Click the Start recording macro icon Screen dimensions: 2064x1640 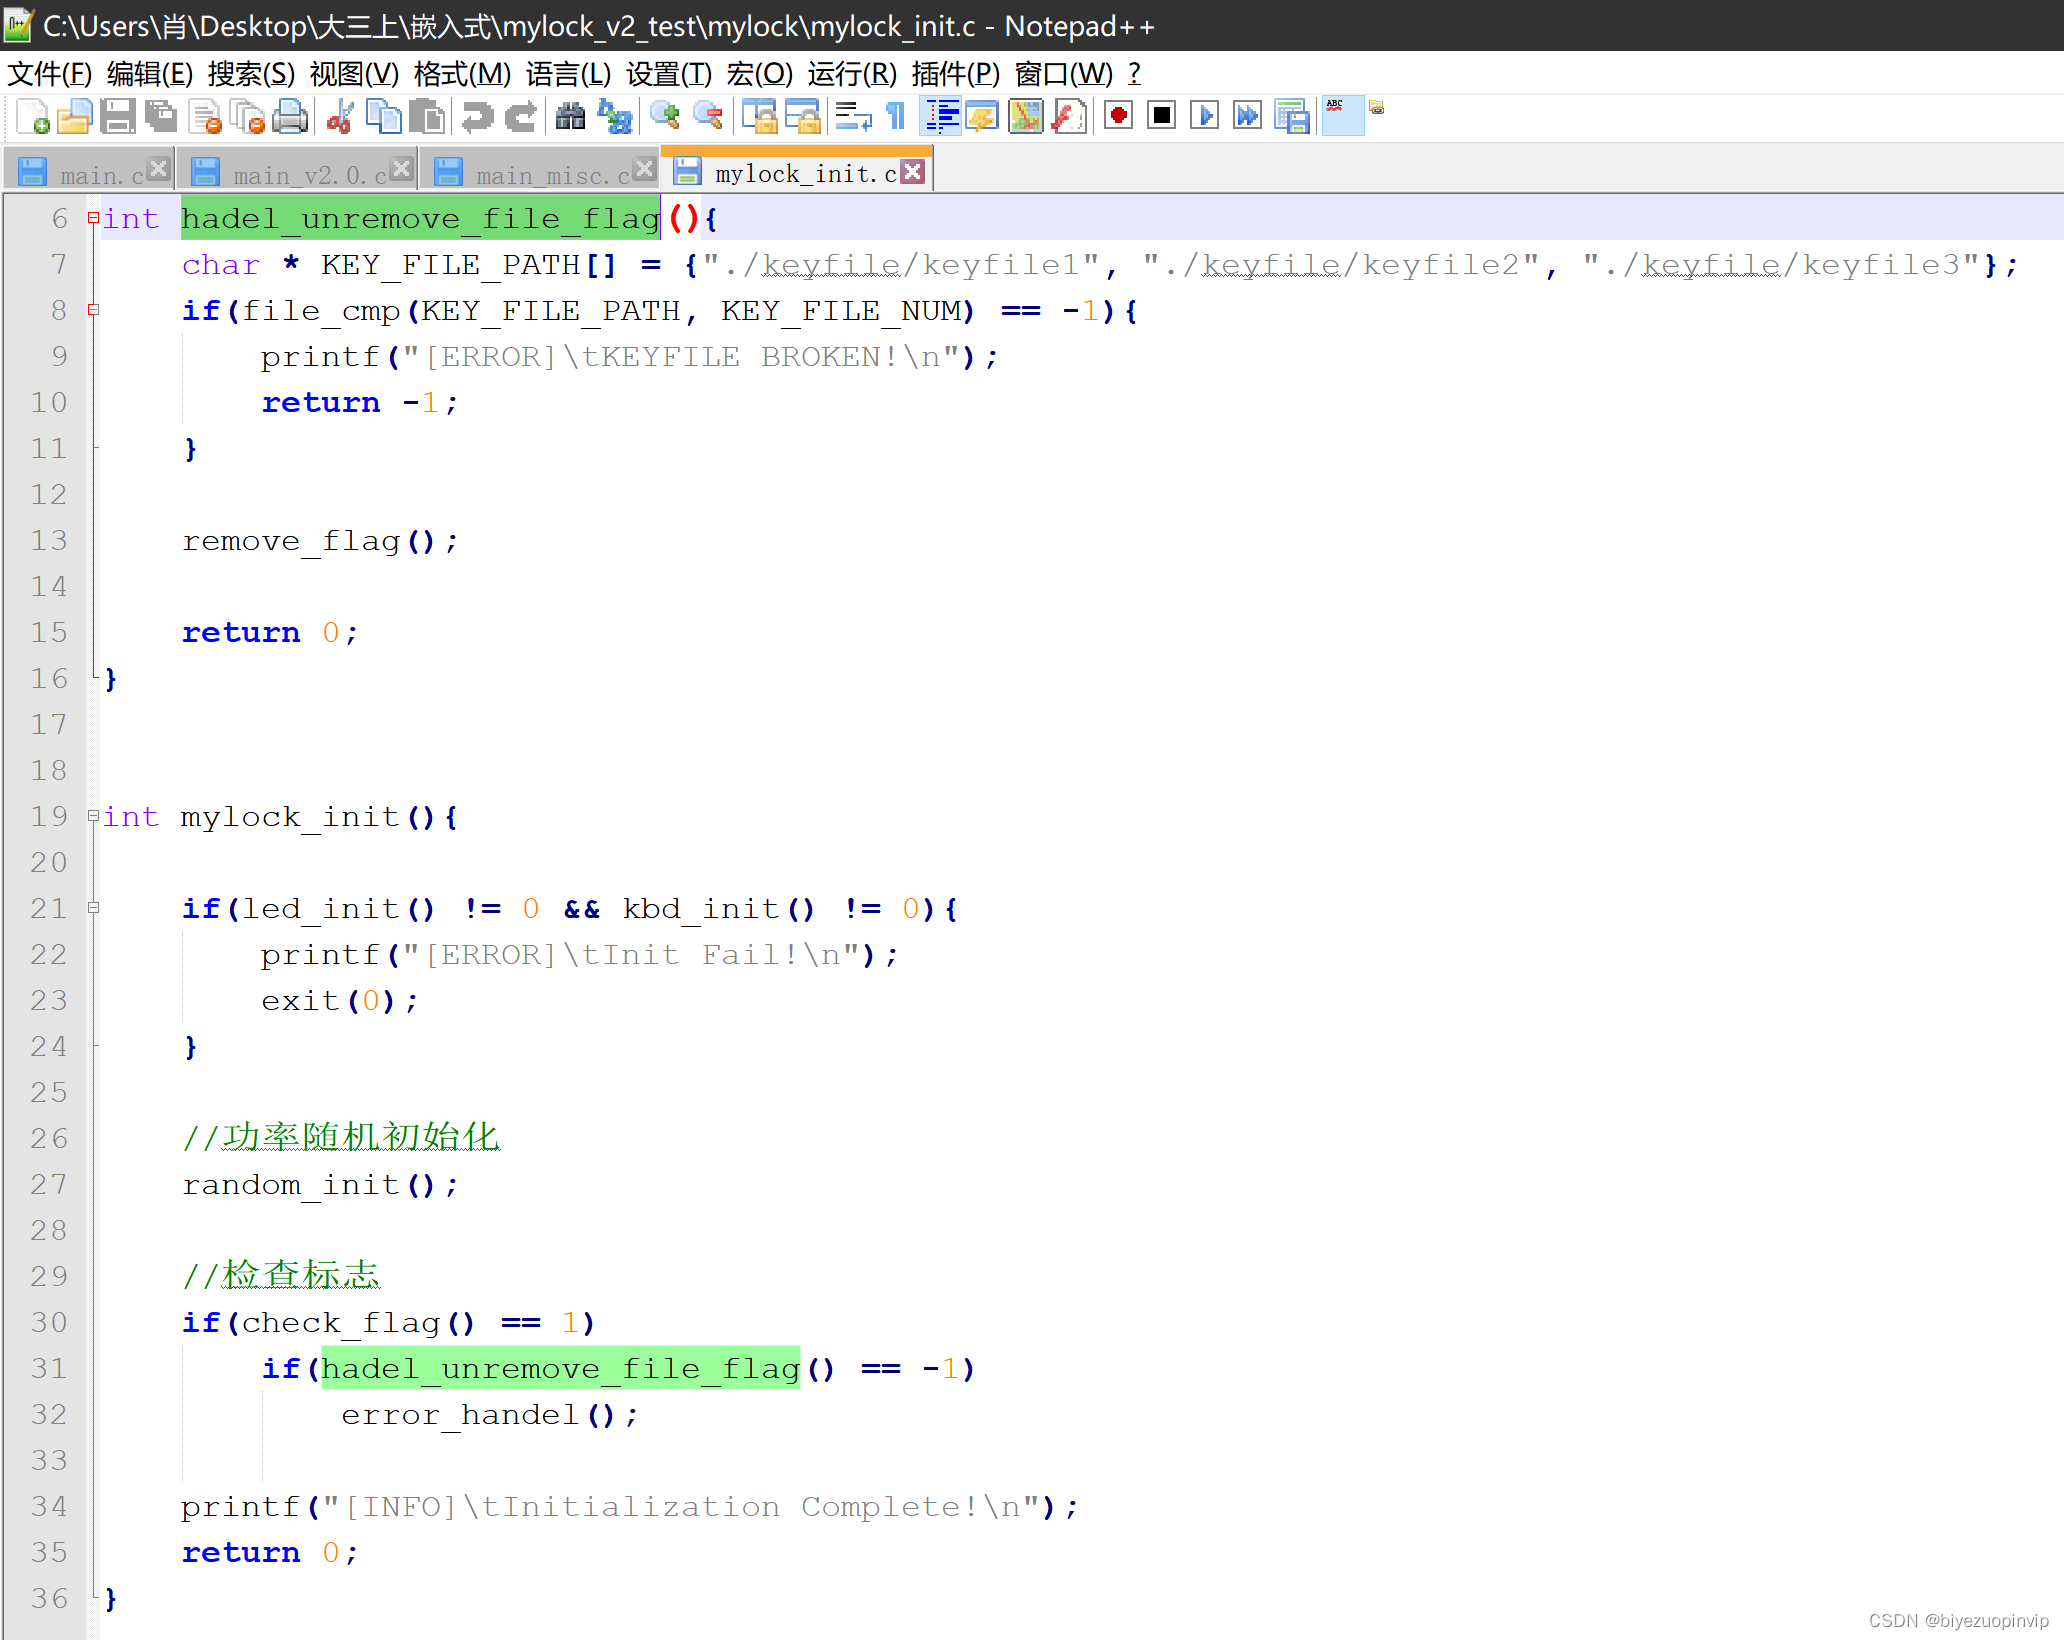click(x=1119, y=117)
